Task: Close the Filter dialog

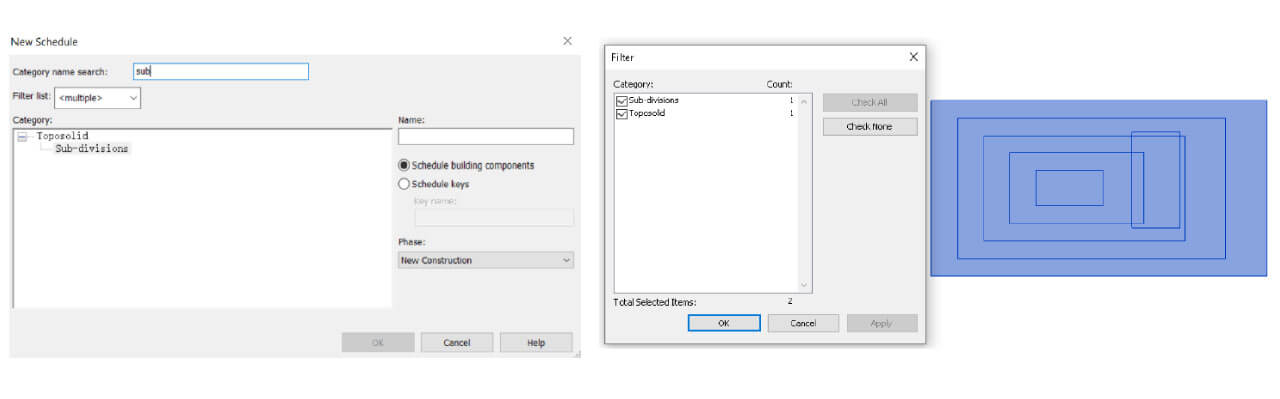Action: tap(913, 57)
